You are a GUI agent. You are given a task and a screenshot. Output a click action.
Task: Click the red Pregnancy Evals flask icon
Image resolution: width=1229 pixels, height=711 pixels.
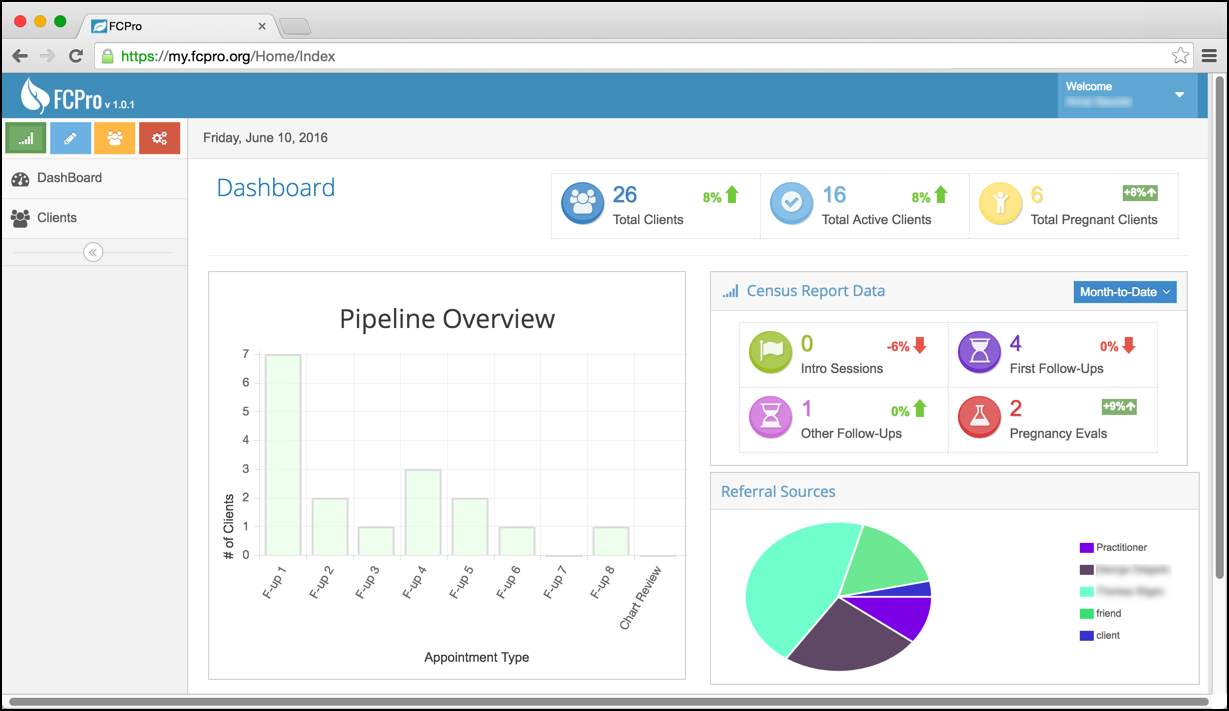pos(979,418)
